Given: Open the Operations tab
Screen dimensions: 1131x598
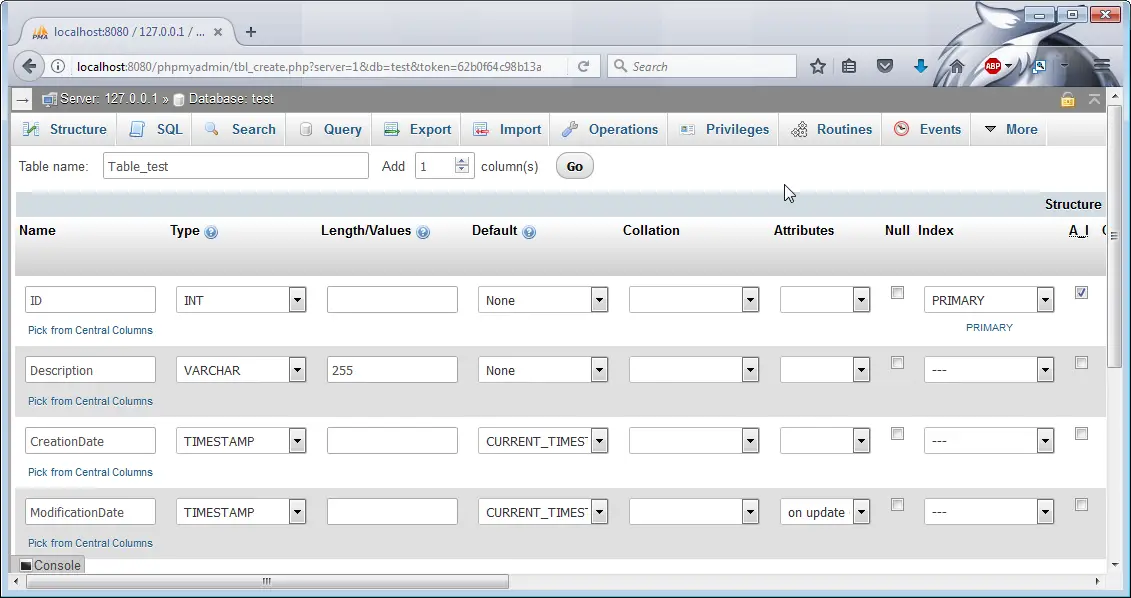Looking at the screenshot, I should point(609,129).
